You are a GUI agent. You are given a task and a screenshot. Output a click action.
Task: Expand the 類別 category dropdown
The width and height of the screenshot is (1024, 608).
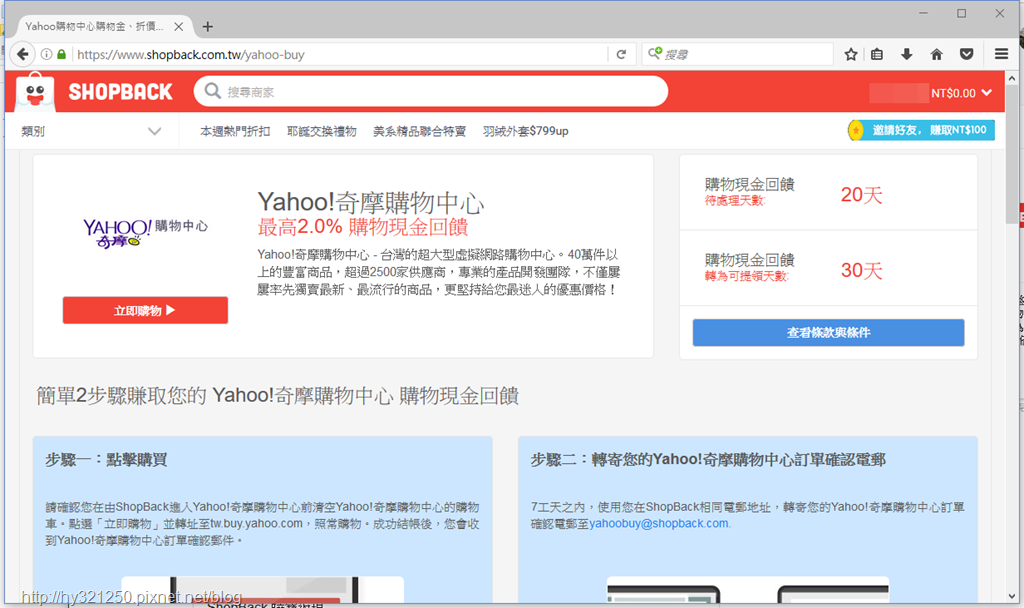[x=91, y=131]
